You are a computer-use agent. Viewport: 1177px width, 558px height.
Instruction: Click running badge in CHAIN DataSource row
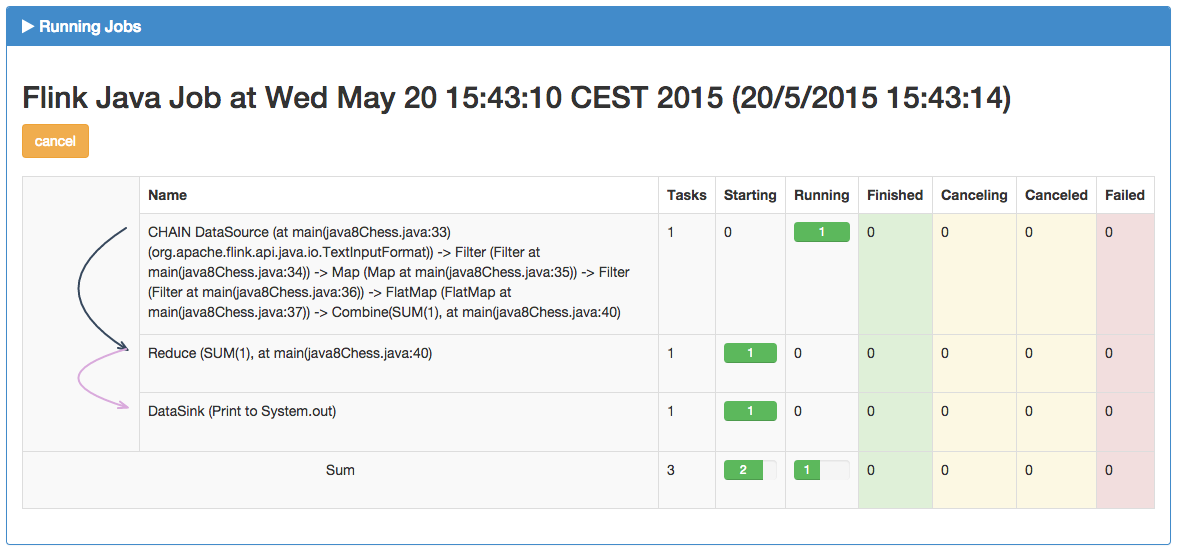821,232
